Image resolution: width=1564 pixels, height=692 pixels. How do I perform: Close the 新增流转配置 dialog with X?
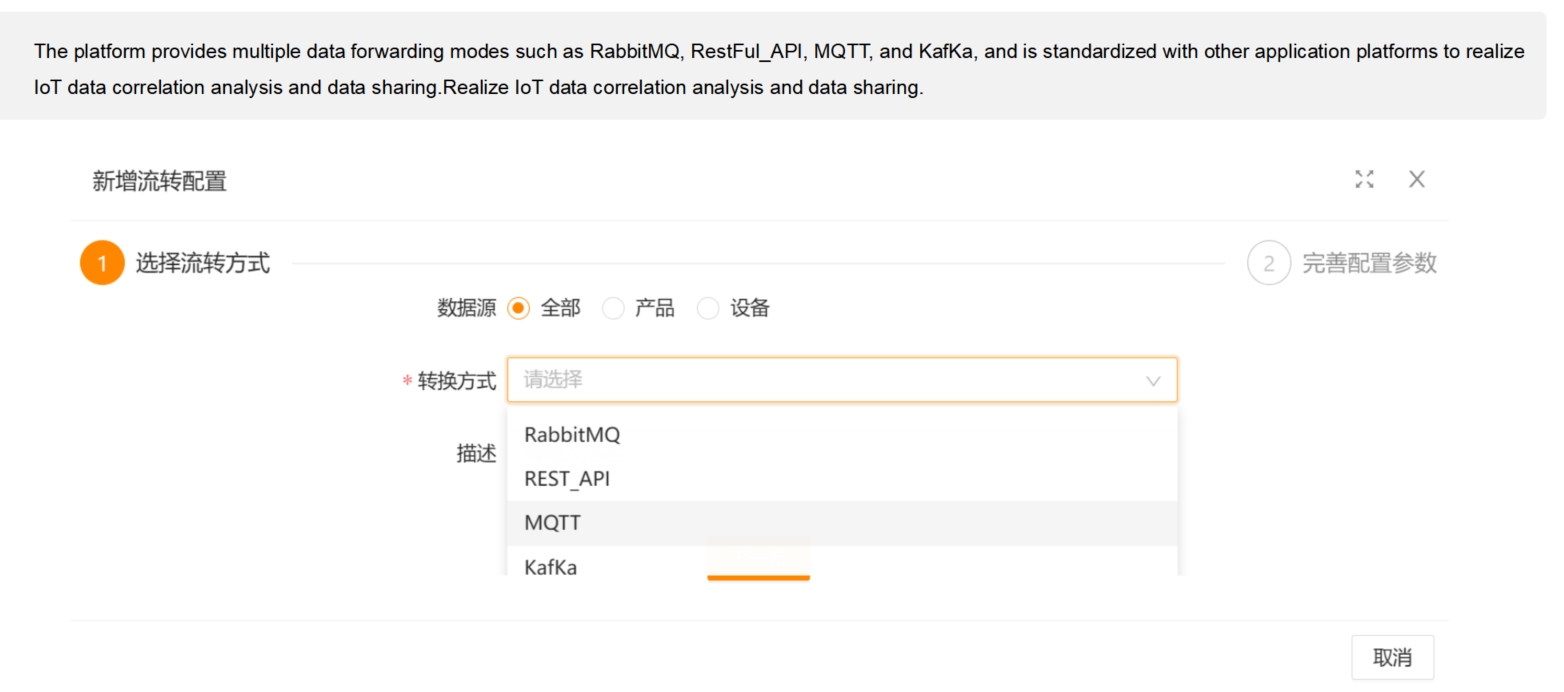click(1416, 179)
